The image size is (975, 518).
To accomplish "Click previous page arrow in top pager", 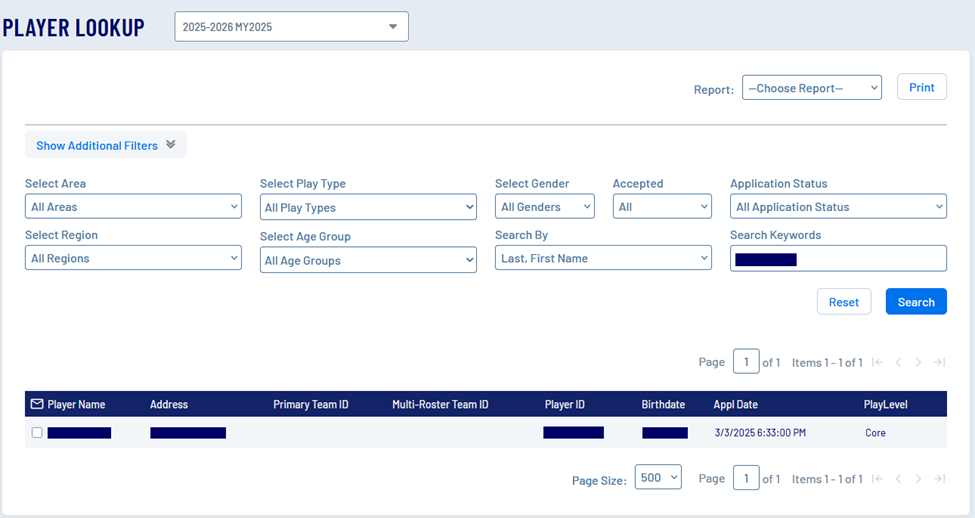I will 898,362.
